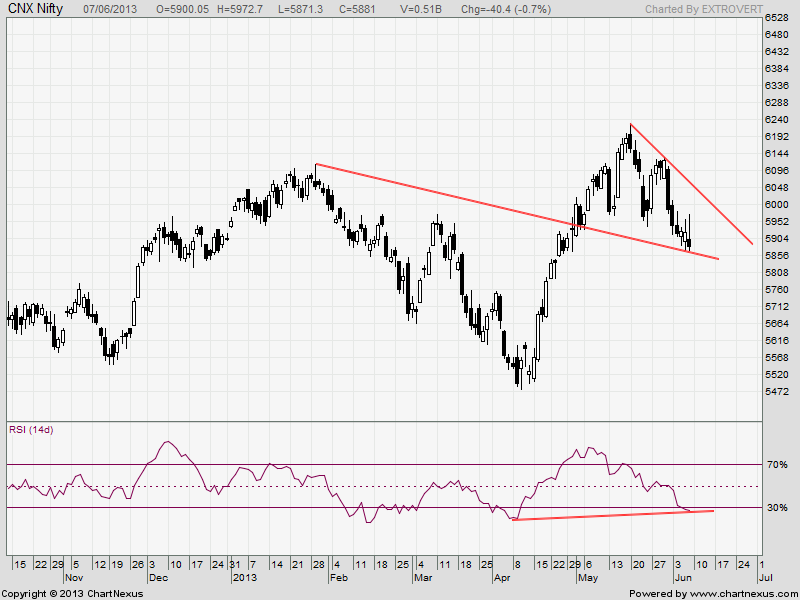Select the H=5972.7 high price value
The height and width of the screenshot is (600, 800).
point(267,8)
